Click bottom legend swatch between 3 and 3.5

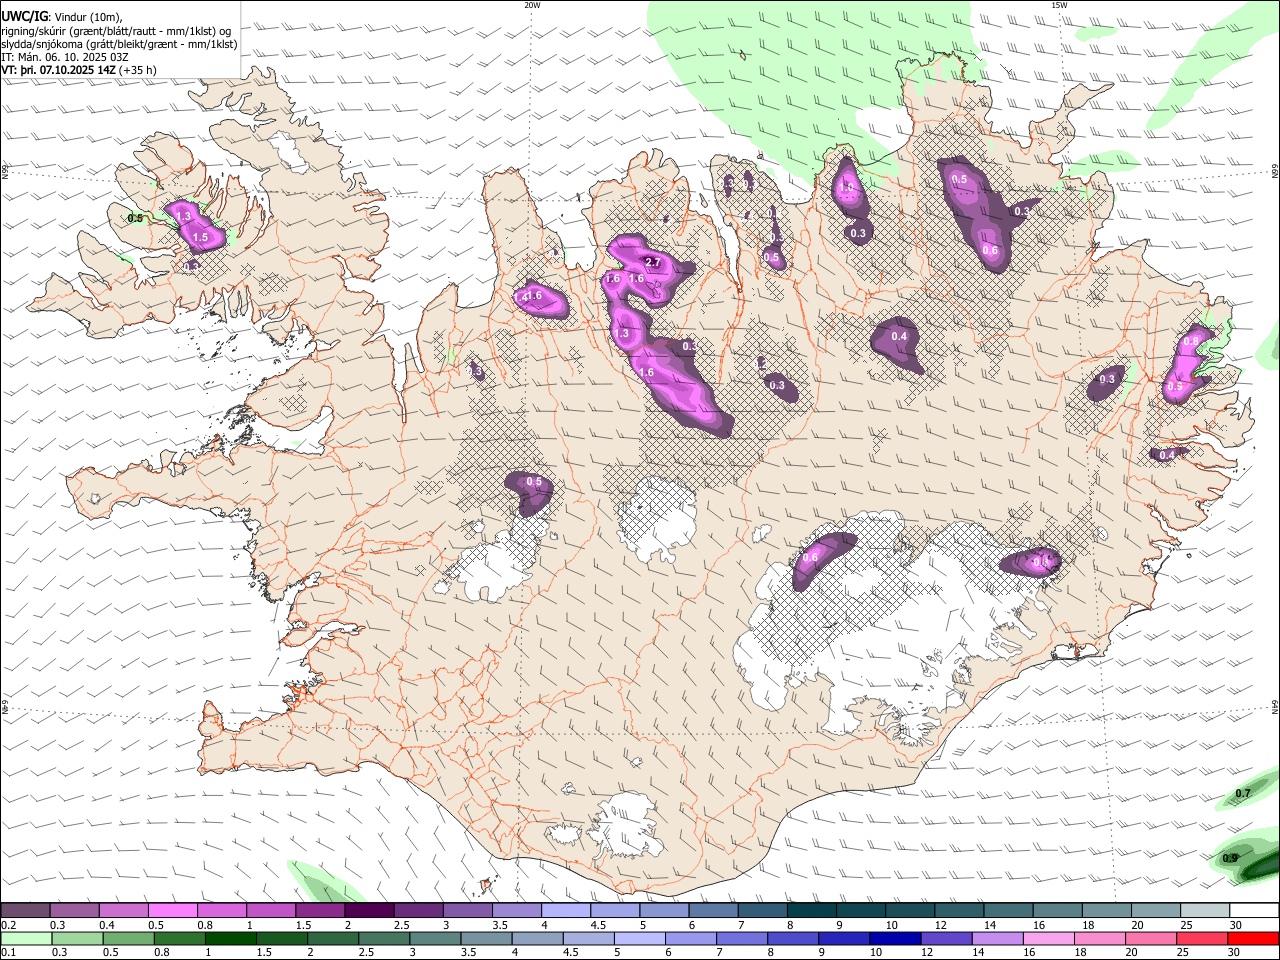click(x=435, y=939)
